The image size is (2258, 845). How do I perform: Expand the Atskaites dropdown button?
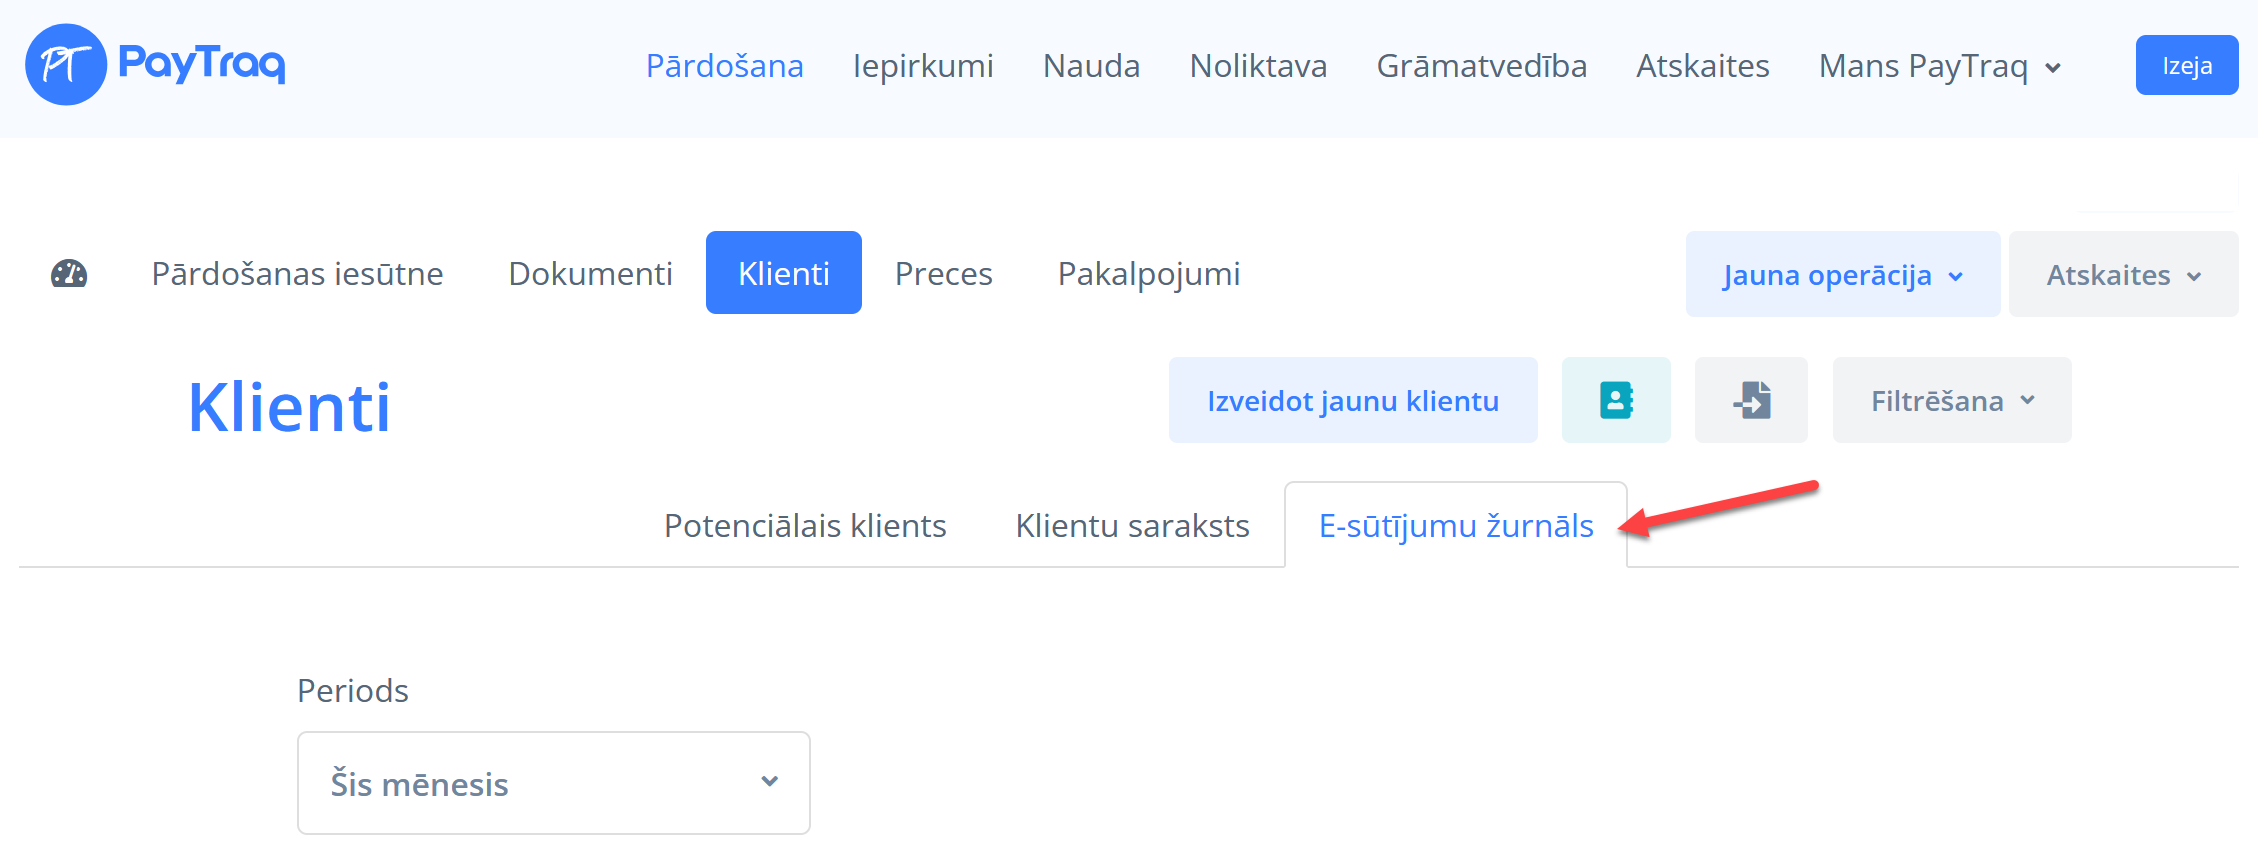[x=2123, y=275]
